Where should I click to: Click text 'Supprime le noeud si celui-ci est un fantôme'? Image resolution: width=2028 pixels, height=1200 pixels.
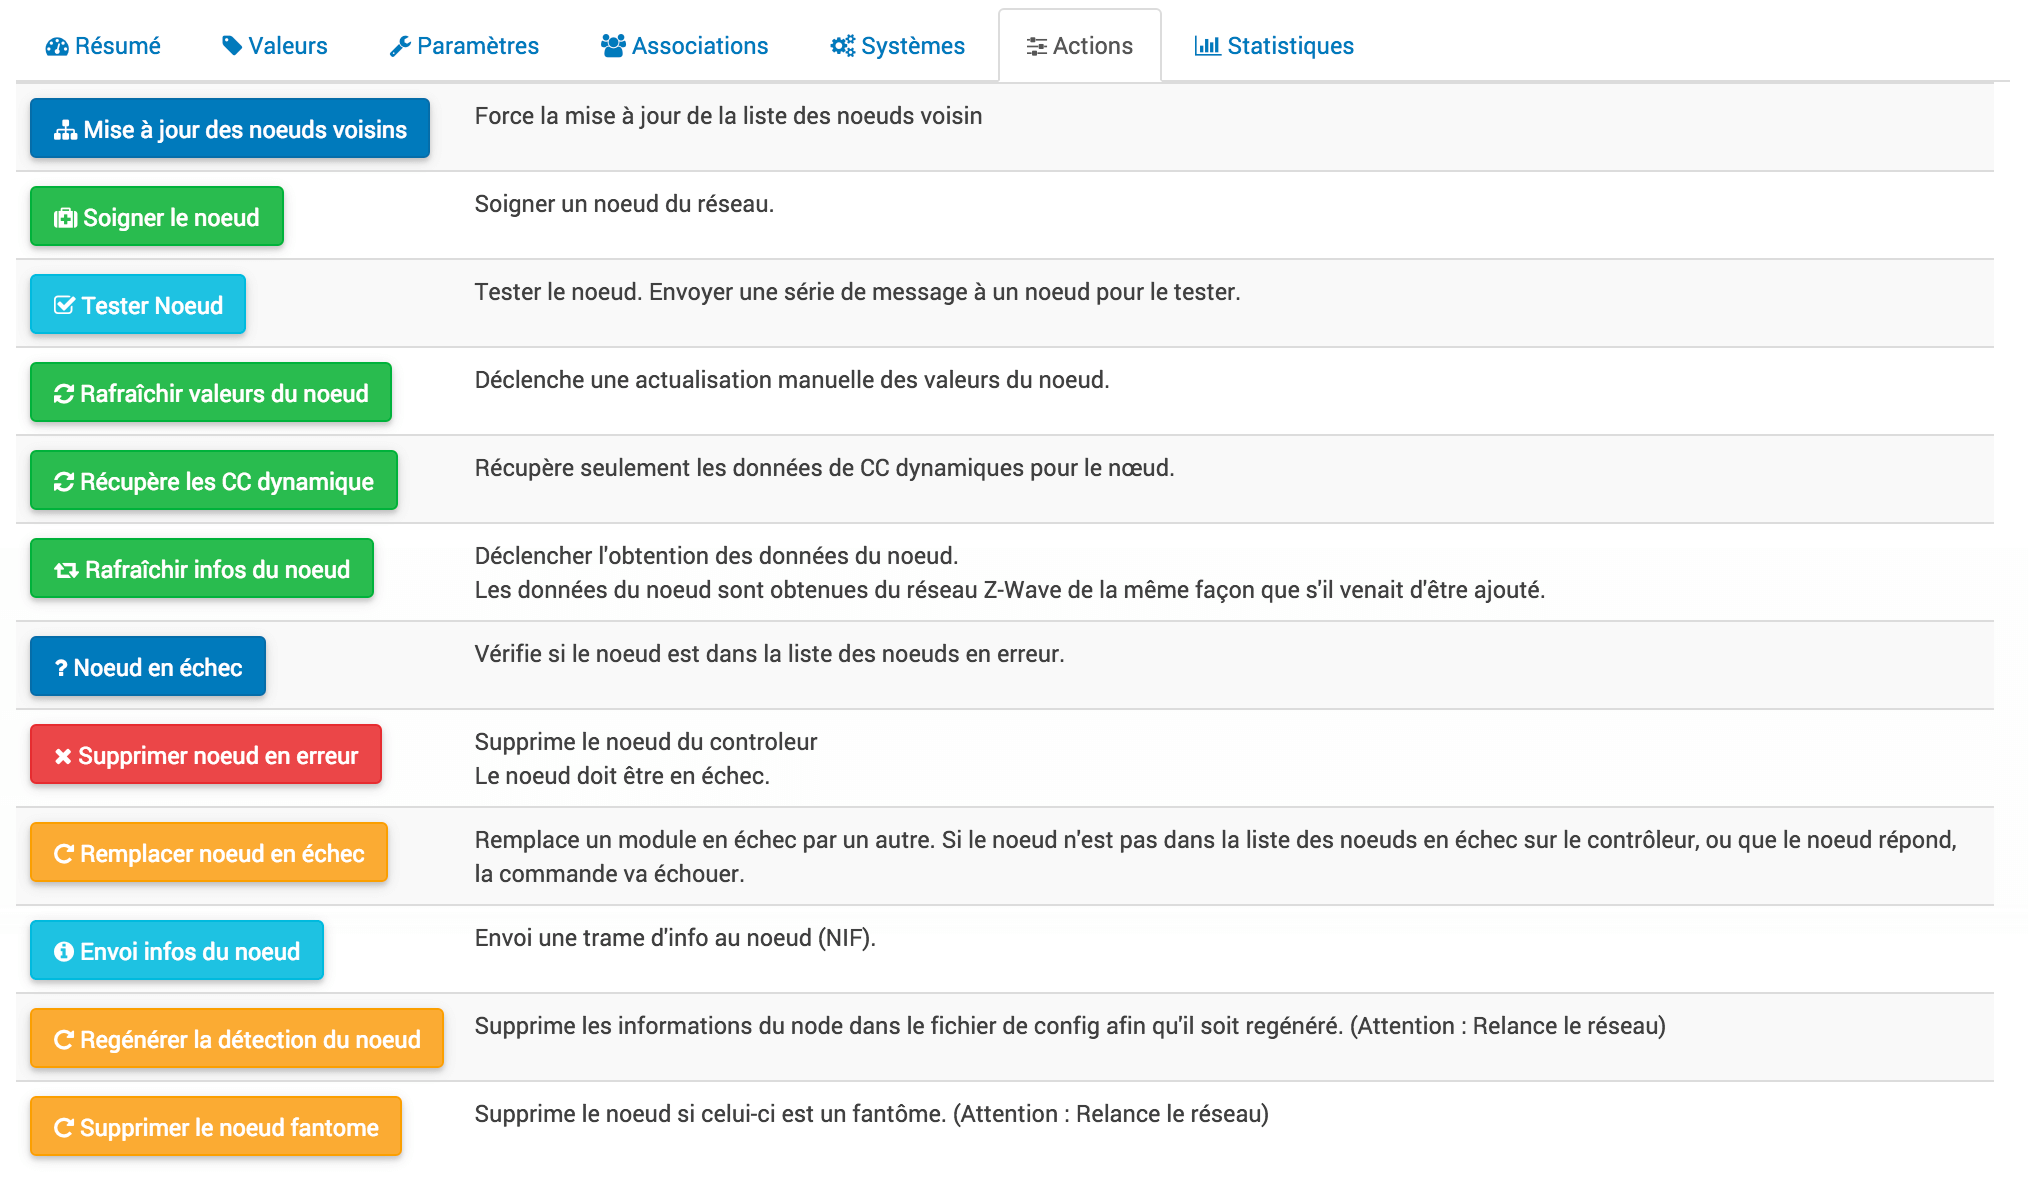(x=710, y=1114)
